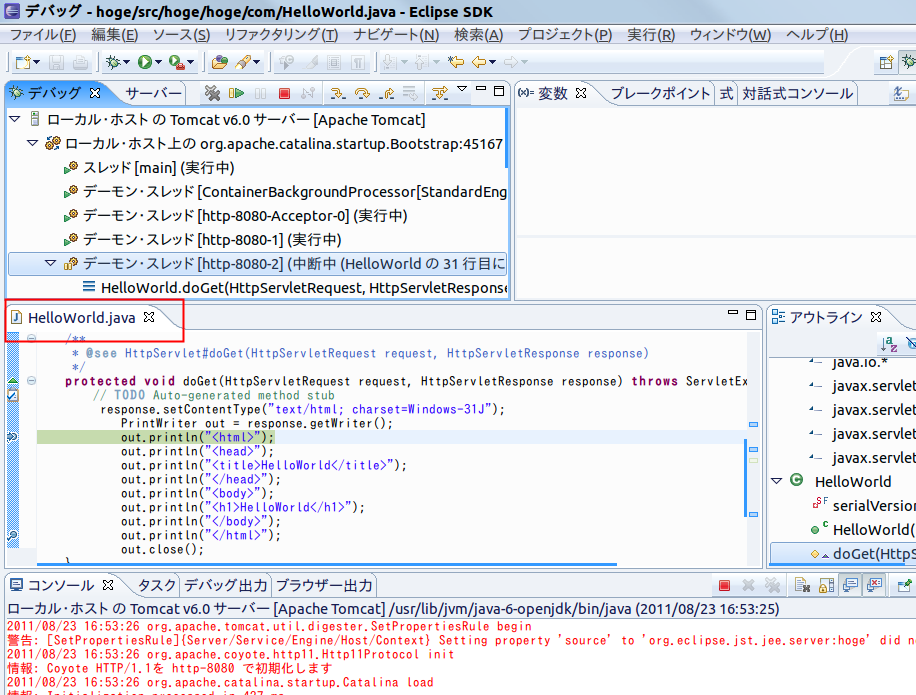This screenshot has height=695, width=916.
Task: Click the New wizard toolbar icon
Action: tap(23, 62)
